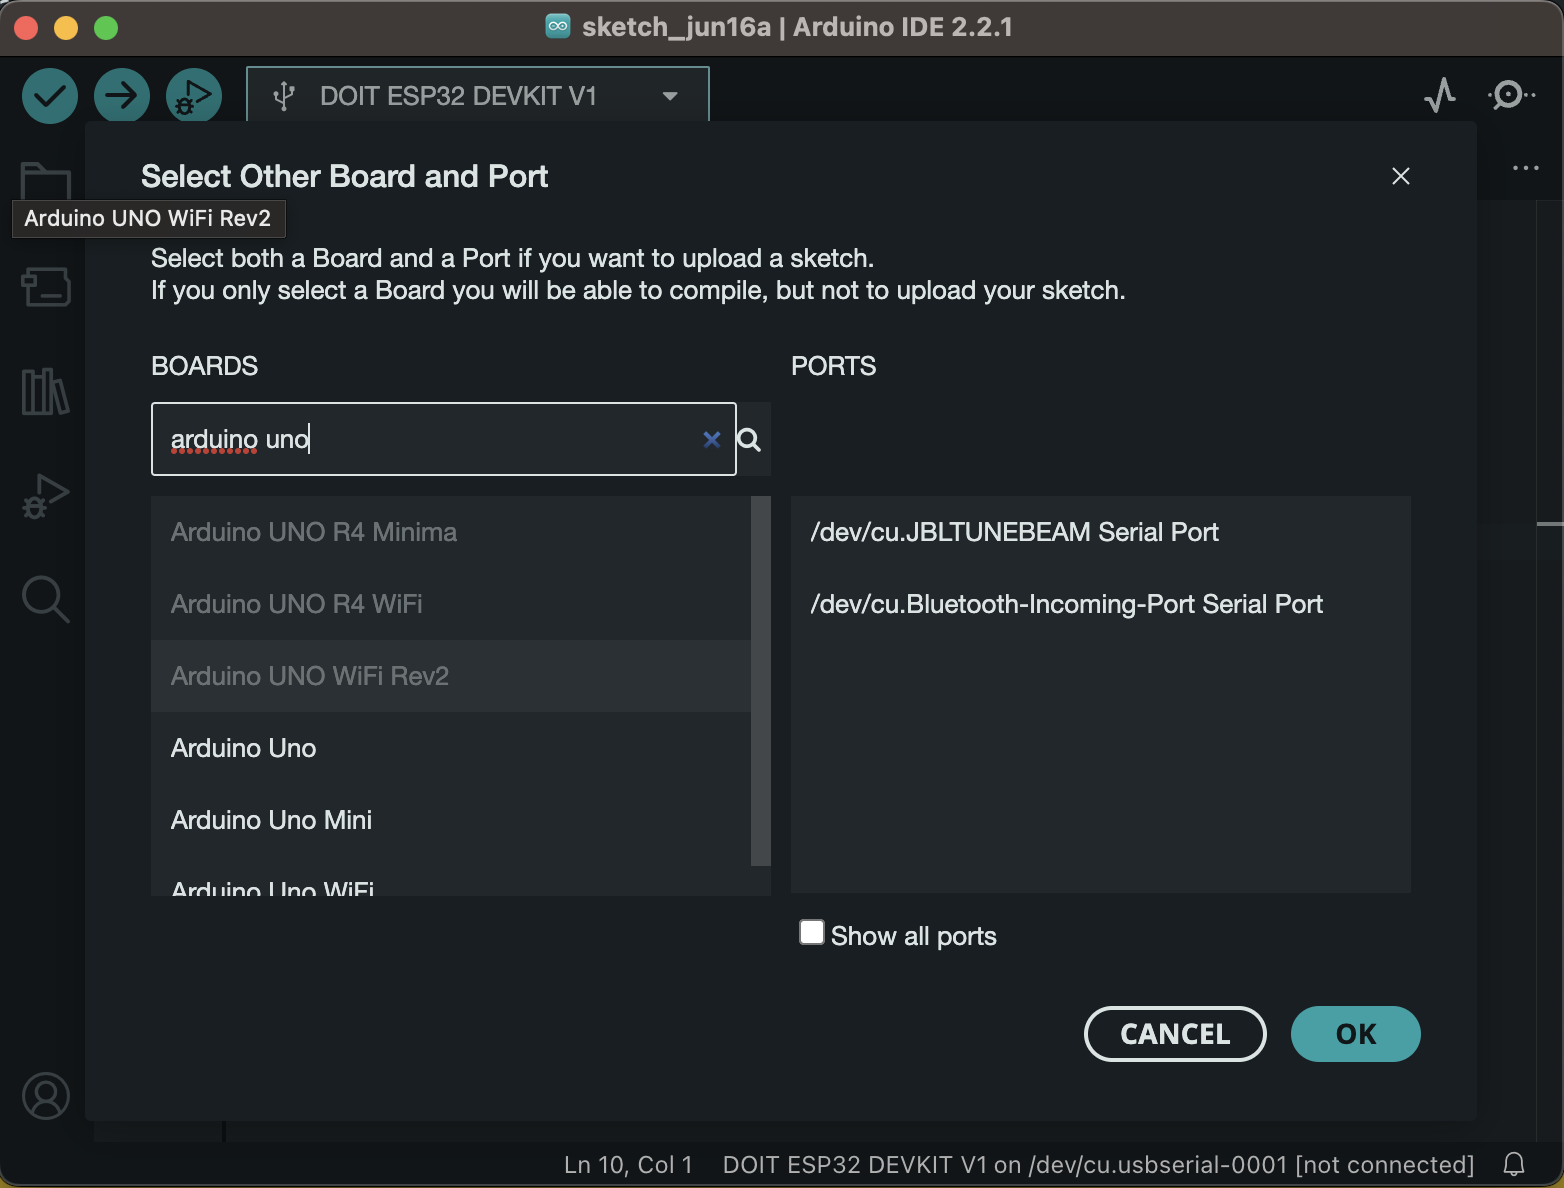This screenshot has height=1188, width=1564.
Task: Open the Serial Monitor icon
Action: tap(1511, 95)
